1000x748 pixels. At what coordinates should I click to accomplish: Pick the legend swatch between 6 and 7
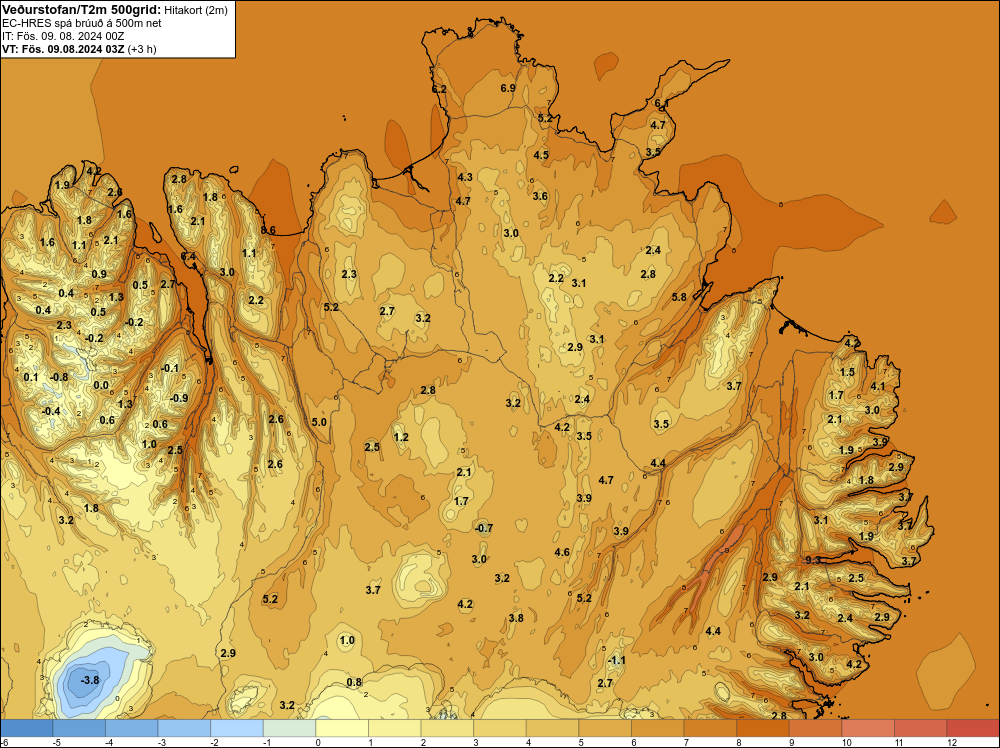tap(658, 728)
